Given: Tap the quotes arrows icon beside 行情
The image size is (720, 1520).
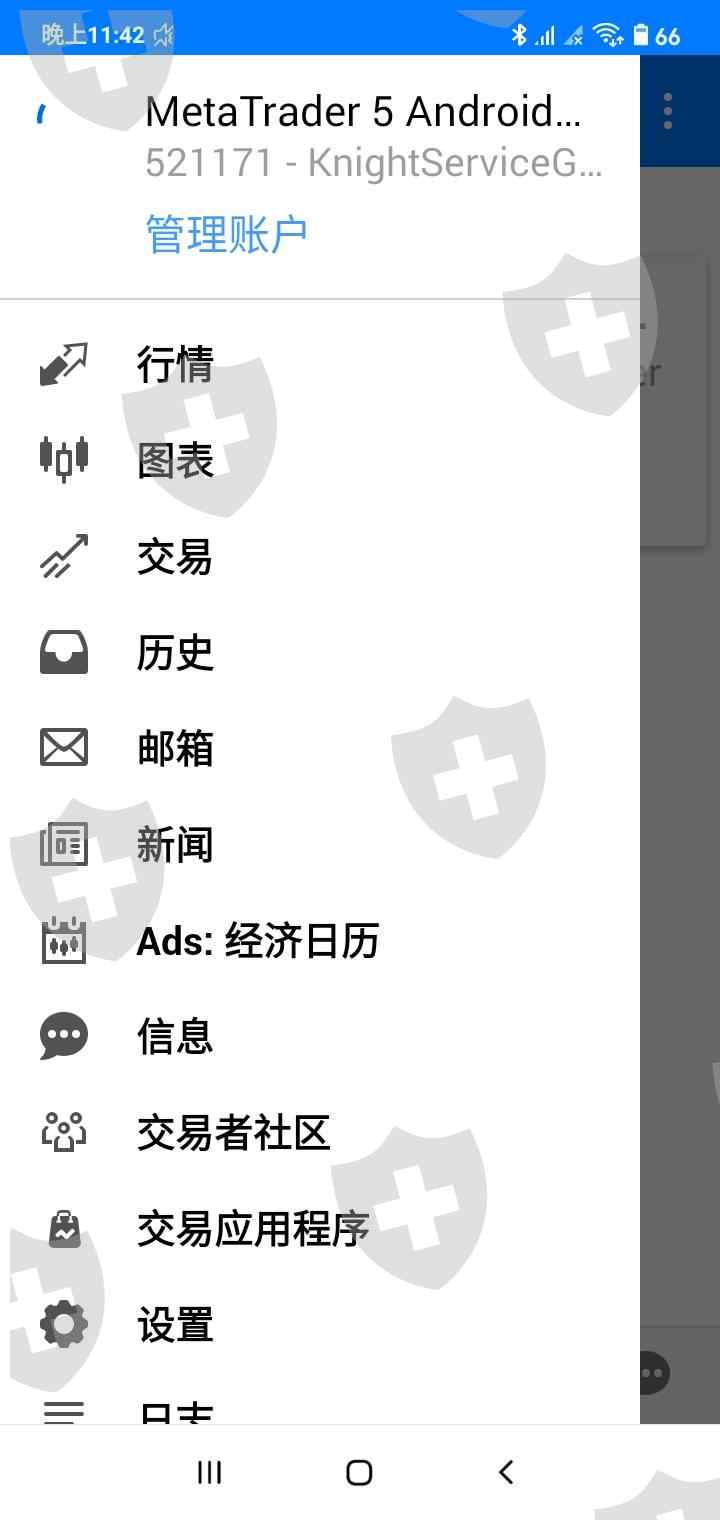Looking at the screenshot, I should [64, 364].
